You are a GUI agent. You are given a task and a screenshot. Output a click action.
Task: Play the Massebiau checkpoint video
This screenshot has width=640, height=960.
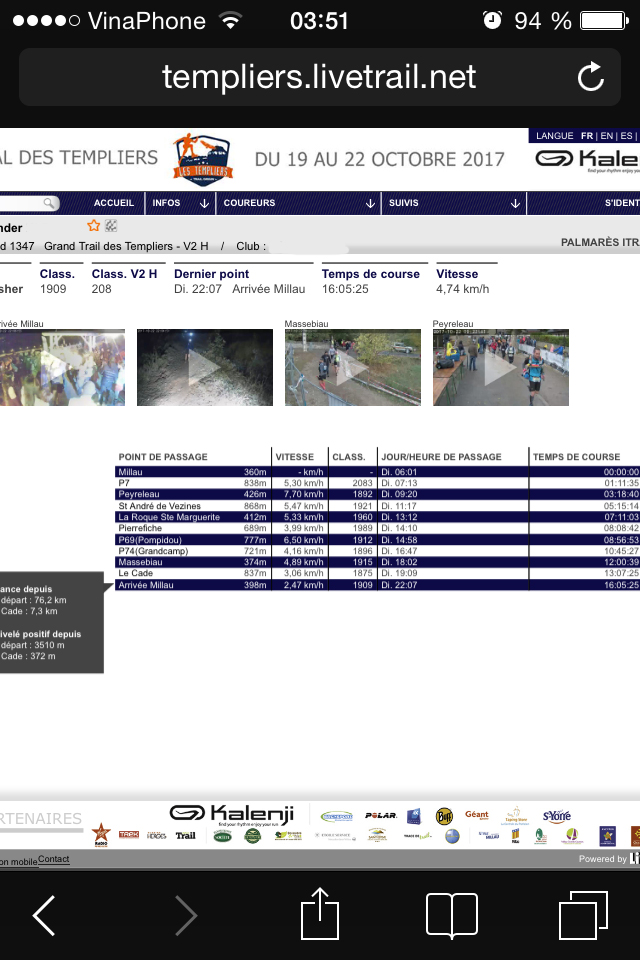(x=352, y=368)
